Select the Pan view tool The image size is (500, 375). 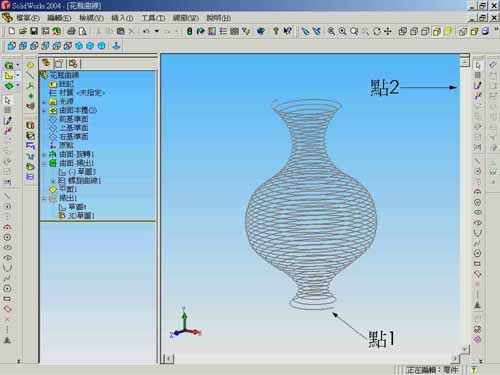388,31
